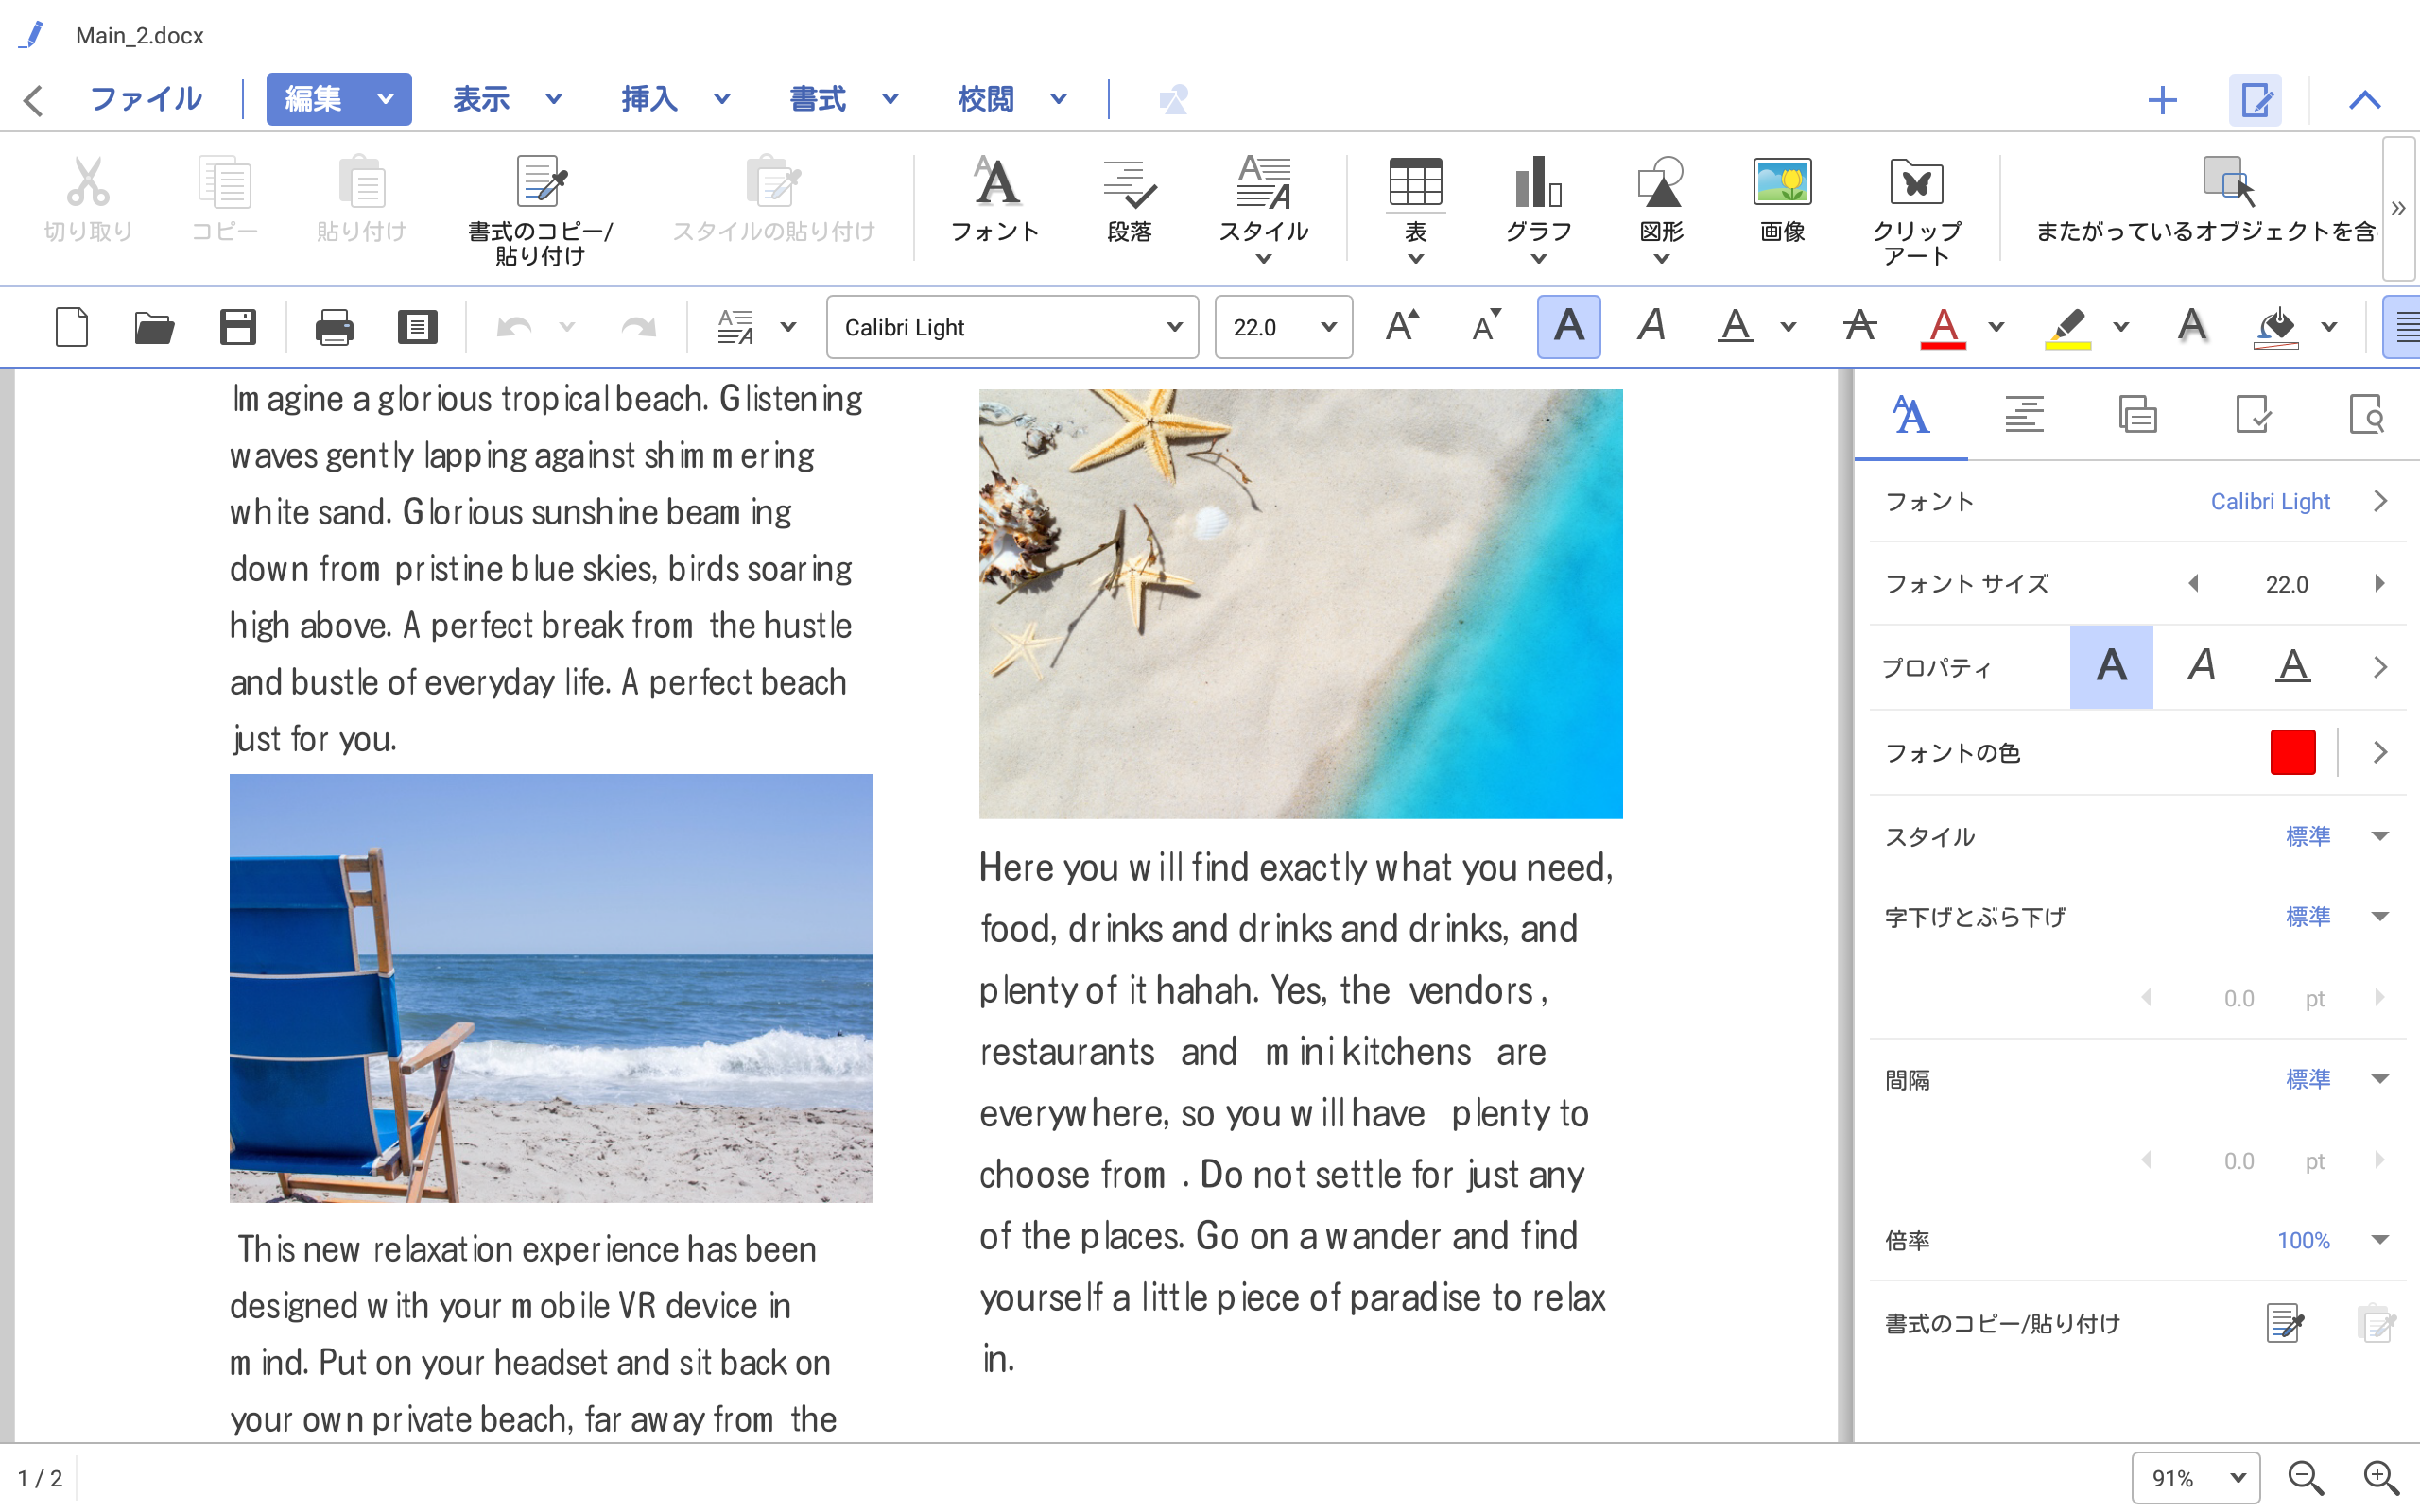2420x1512 pixels.
Task: Open the 表示 menu
Action: (507, 99)
